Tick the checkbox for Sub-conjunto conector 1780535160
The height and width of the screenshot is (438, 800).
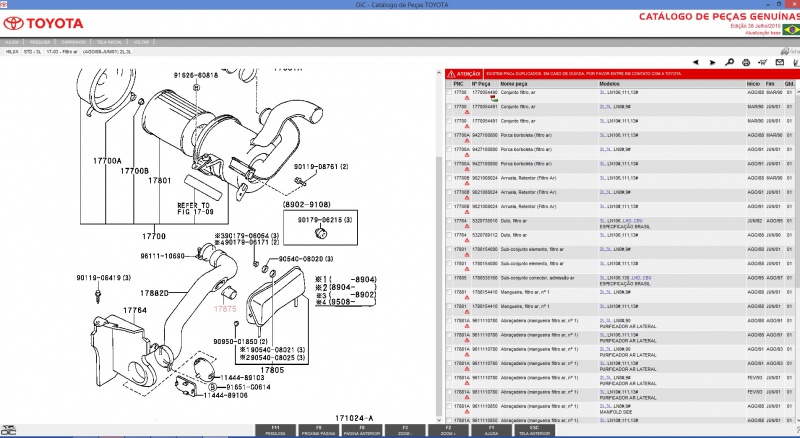449,279
